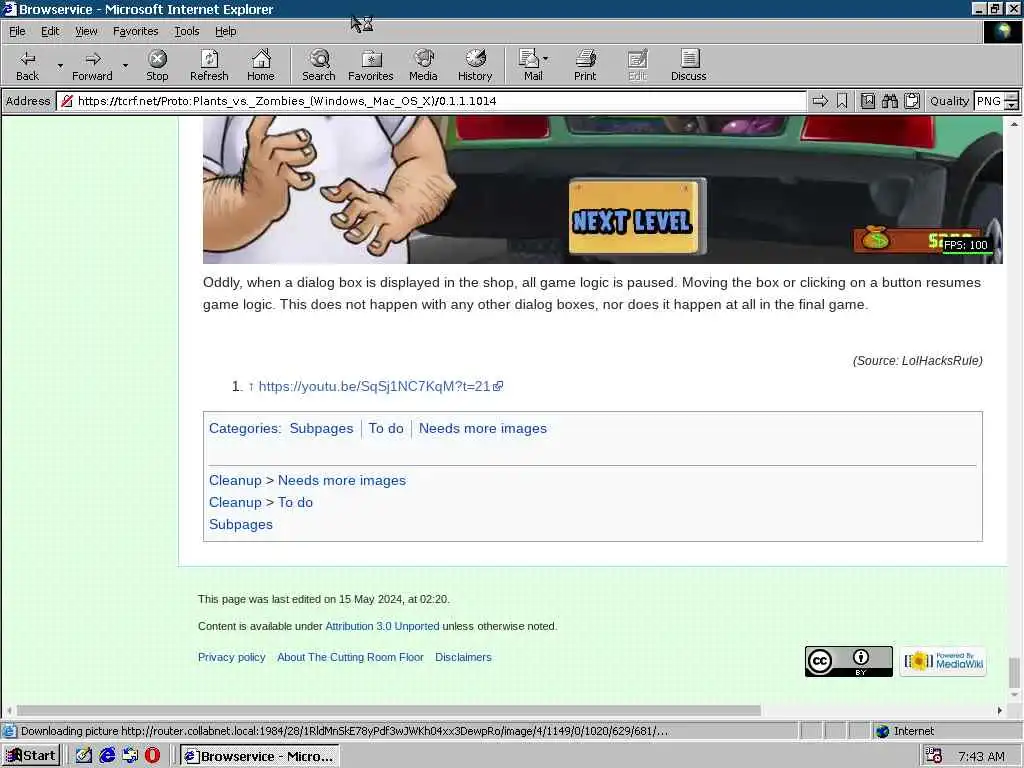Open the sync quick launch icon beside Opera
Screen dimensions: 1024x768
pyautogui.click(x=130, y=756)
